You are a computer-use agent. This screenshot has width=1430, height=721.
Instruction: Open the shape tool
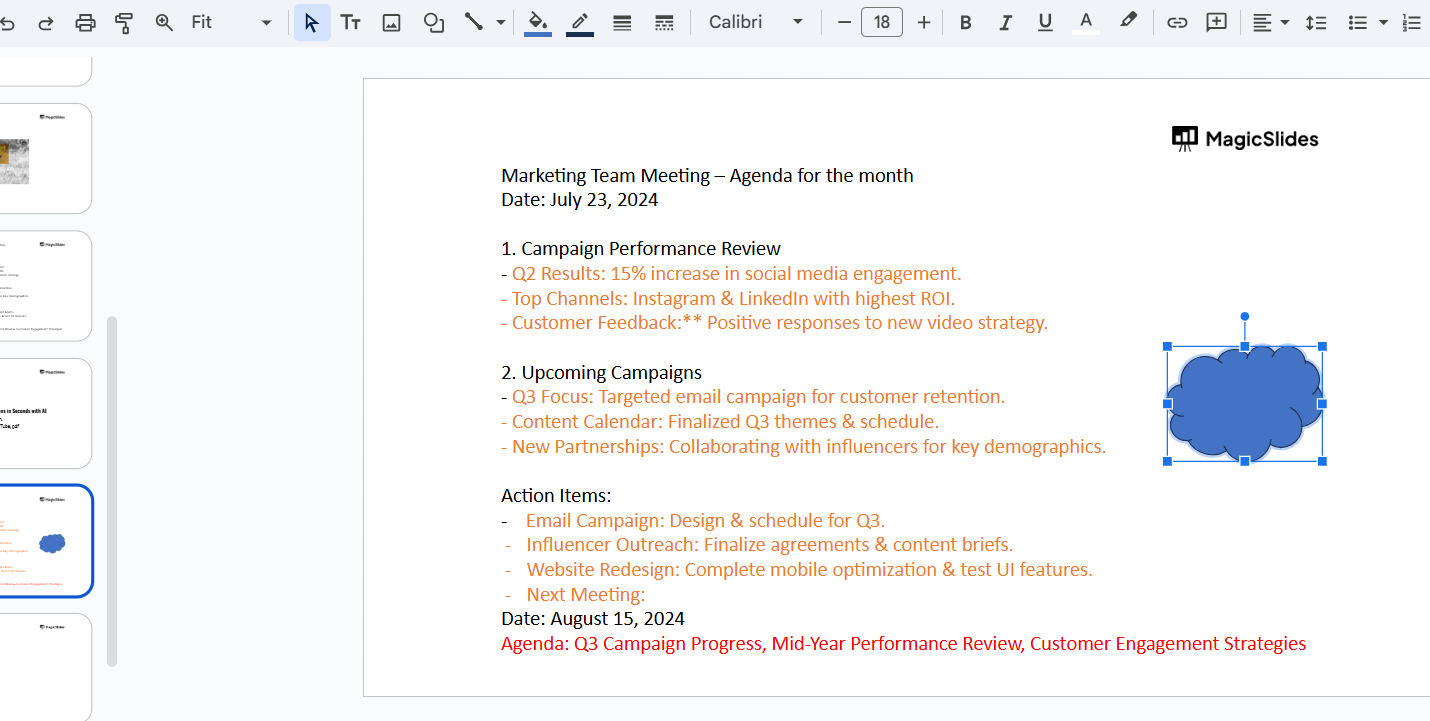coord(434,22)
